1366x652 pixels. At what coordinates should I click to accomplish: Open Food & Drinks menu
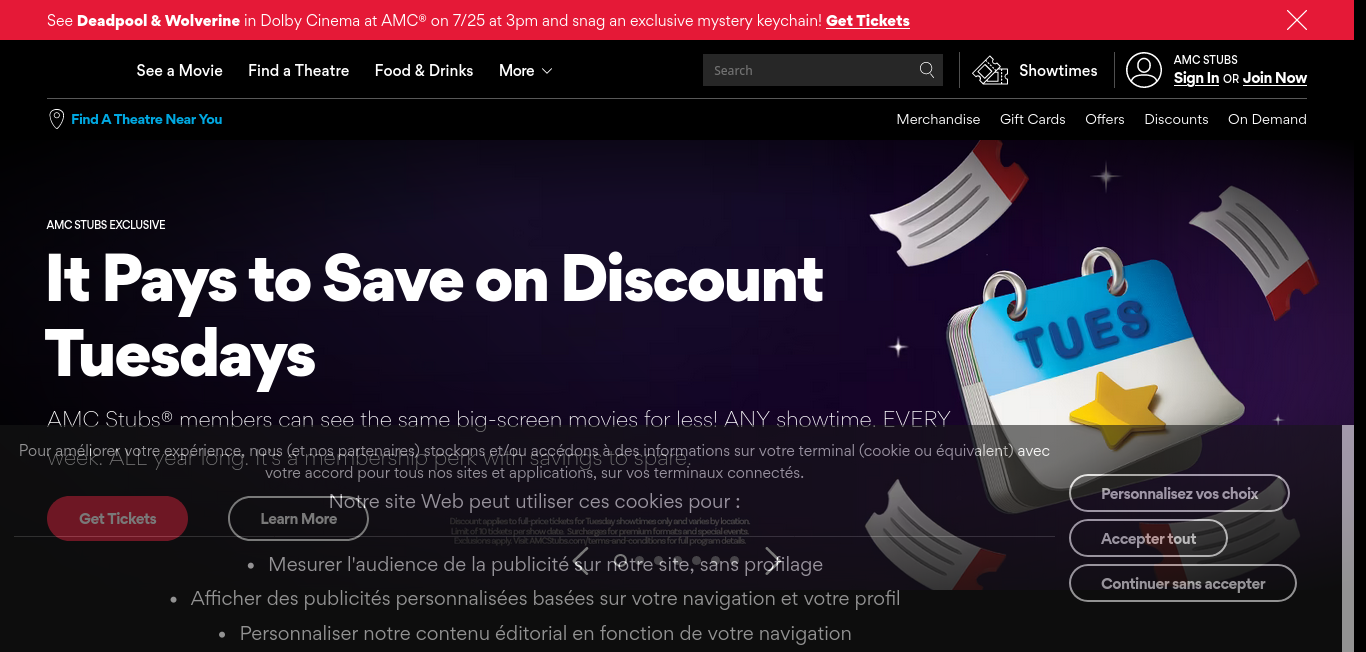[x=424, y=70]
